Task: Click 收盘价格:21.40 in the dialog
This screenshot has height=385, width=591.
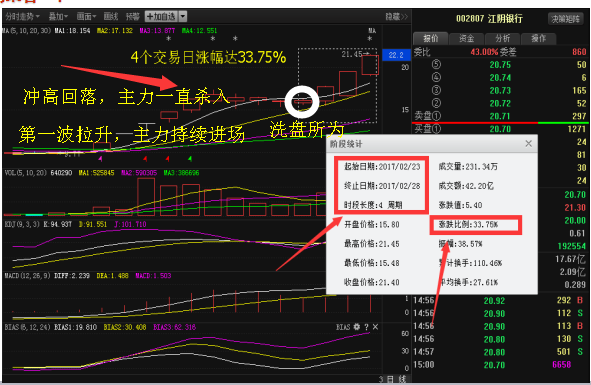Action: click(372, 282)
